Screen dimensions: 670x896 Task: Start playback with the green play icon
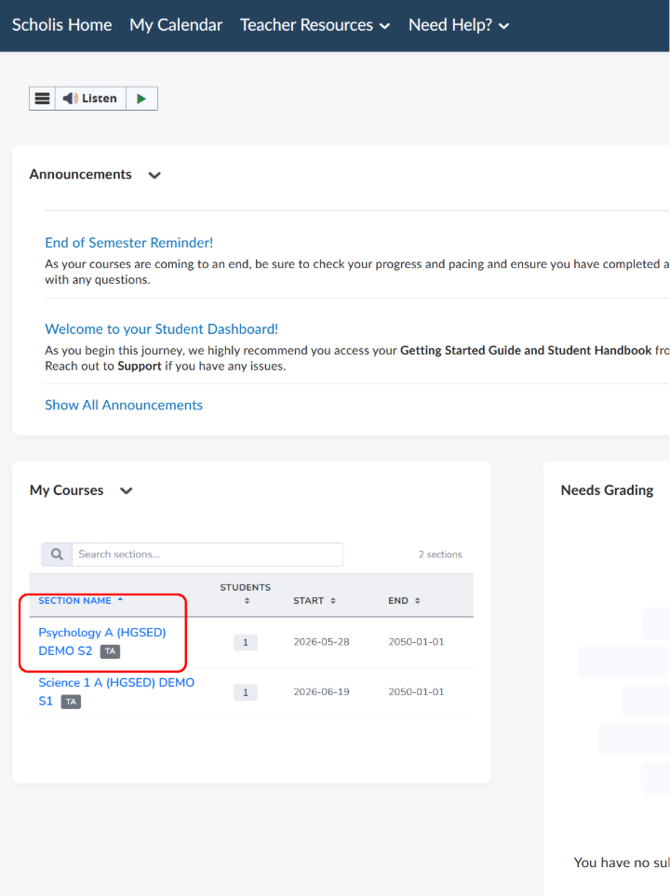(x=141, y=98)
